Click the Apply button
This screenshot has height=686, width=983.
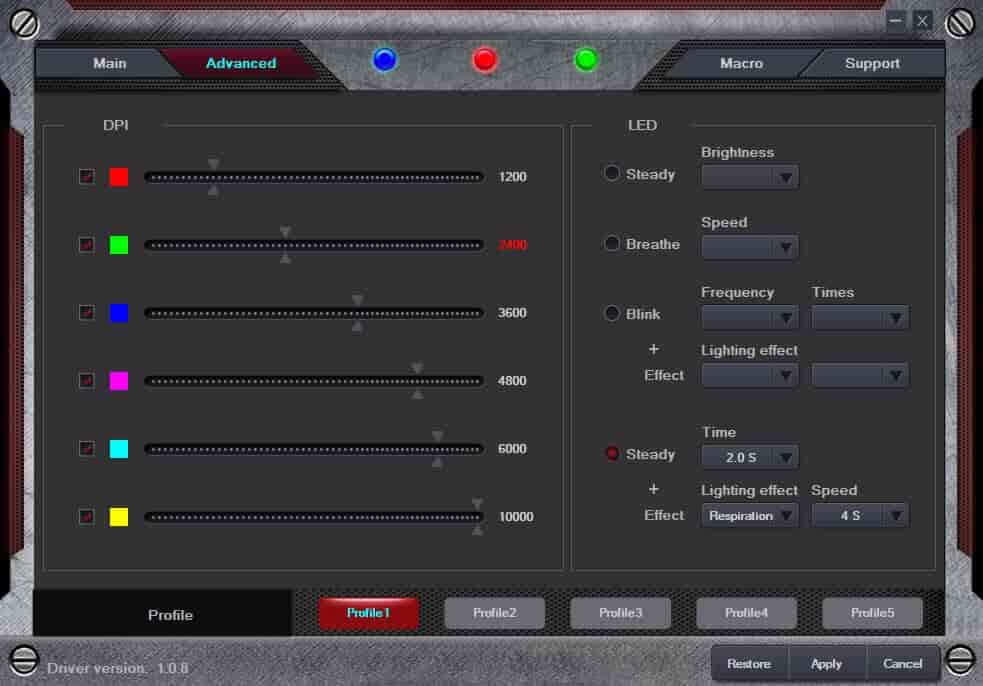click(826, 663)
